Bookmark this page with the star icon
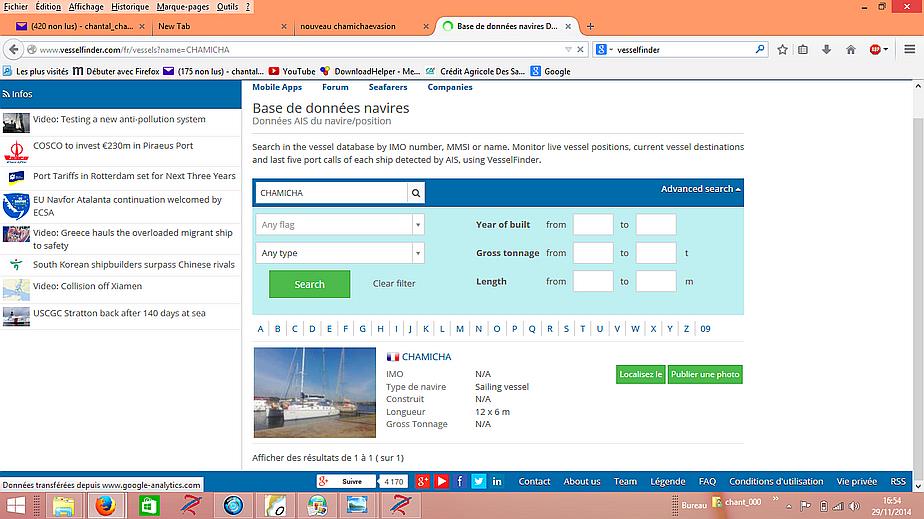This screenshot has height=519, width=924. (x=781, y=49)
